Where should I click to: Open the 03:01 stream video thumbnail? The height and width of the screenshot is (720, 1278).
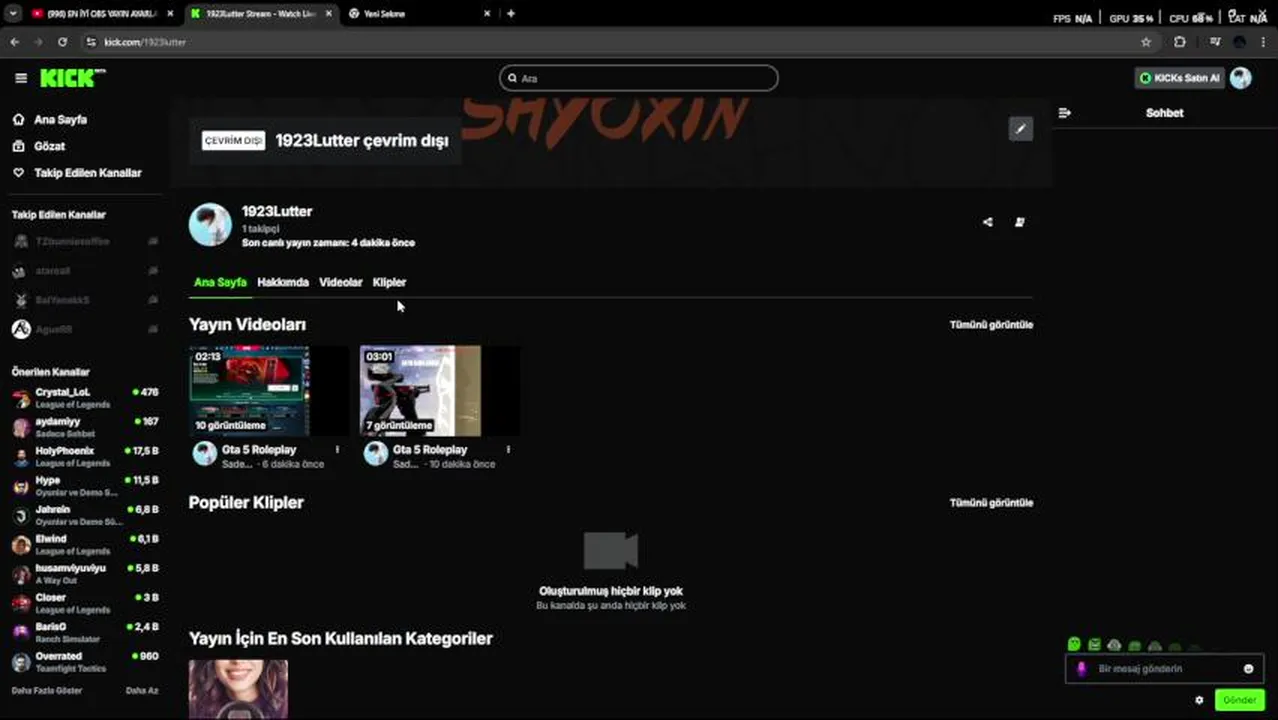click(439, 391)
